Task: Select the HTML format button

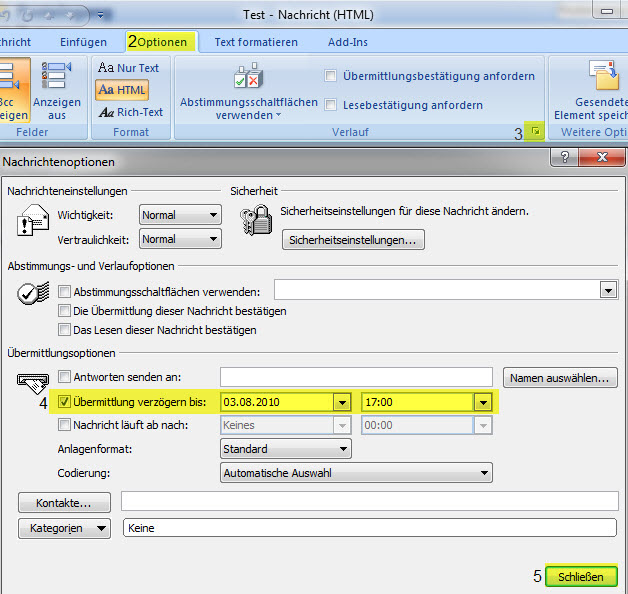Action: click(x=122, y=90)
